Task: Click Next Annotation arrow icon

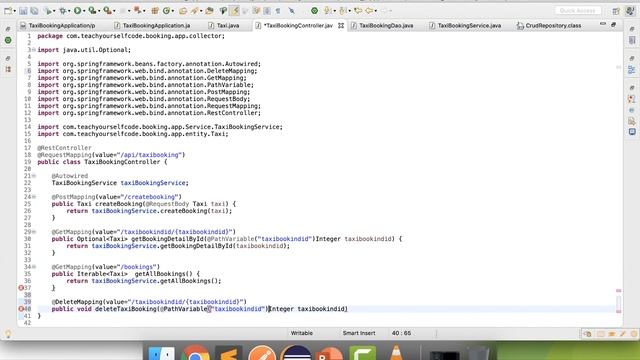Action: 327,11
